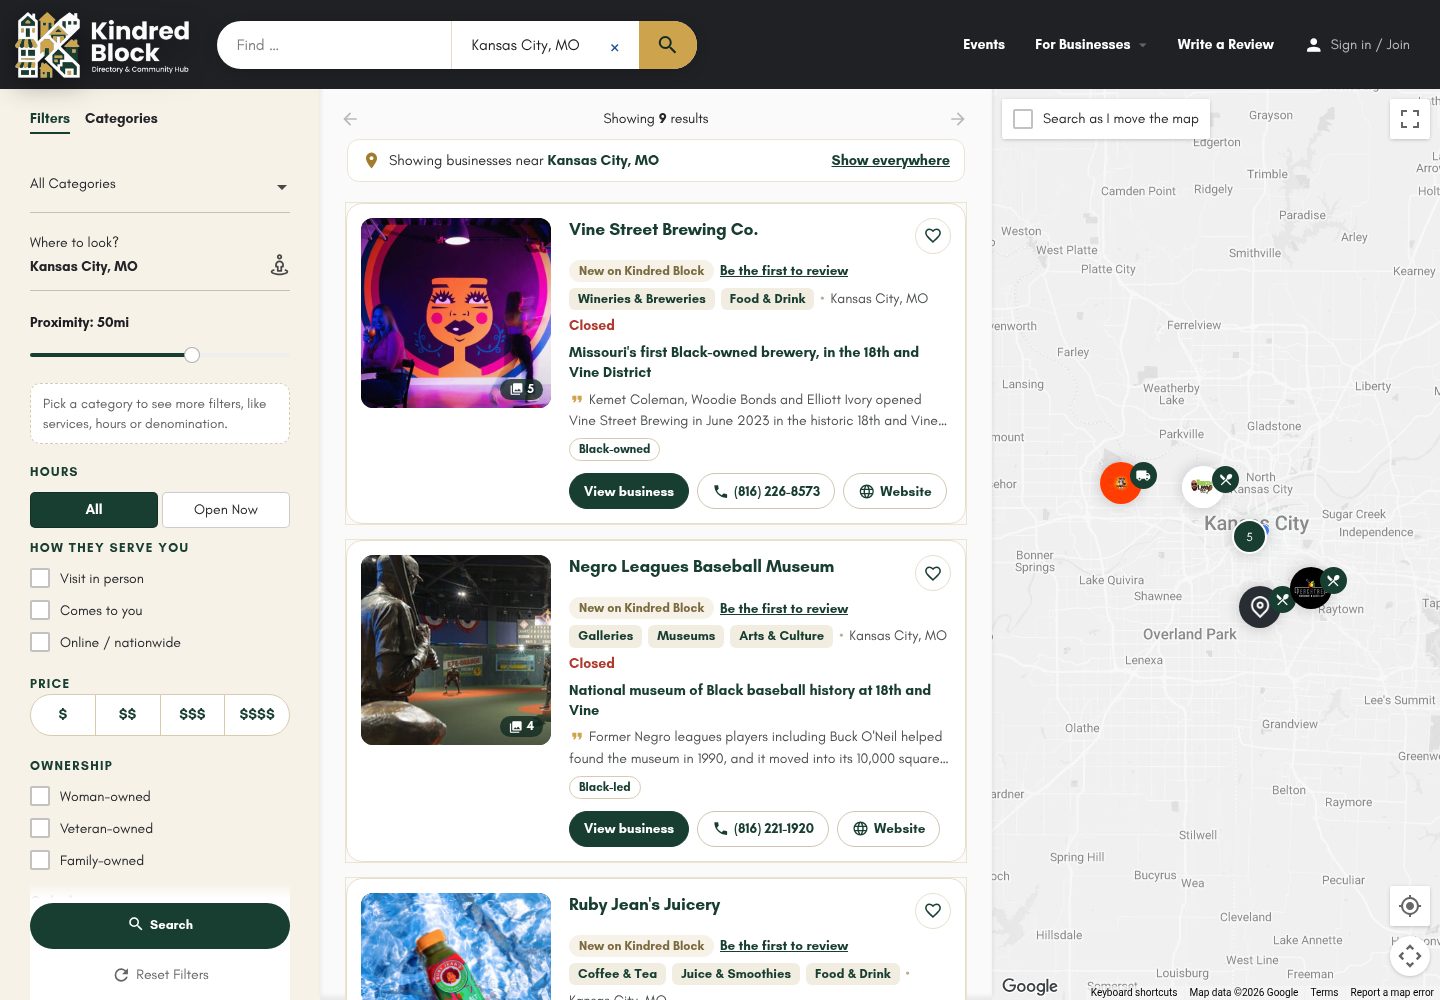Go to next results page arrow
Viewport: 1440px width, 1000px height.
[x=958, y=119]
